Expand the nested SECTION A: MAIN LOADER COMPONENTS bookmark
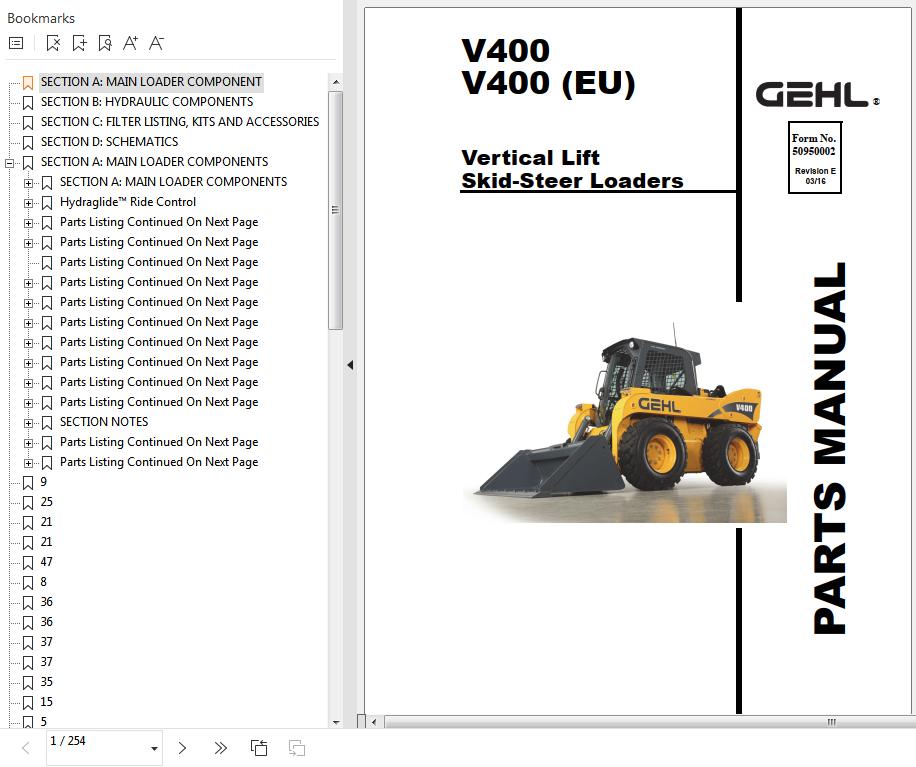Screen dimensions: 916x767 click(x=28, y=183)
